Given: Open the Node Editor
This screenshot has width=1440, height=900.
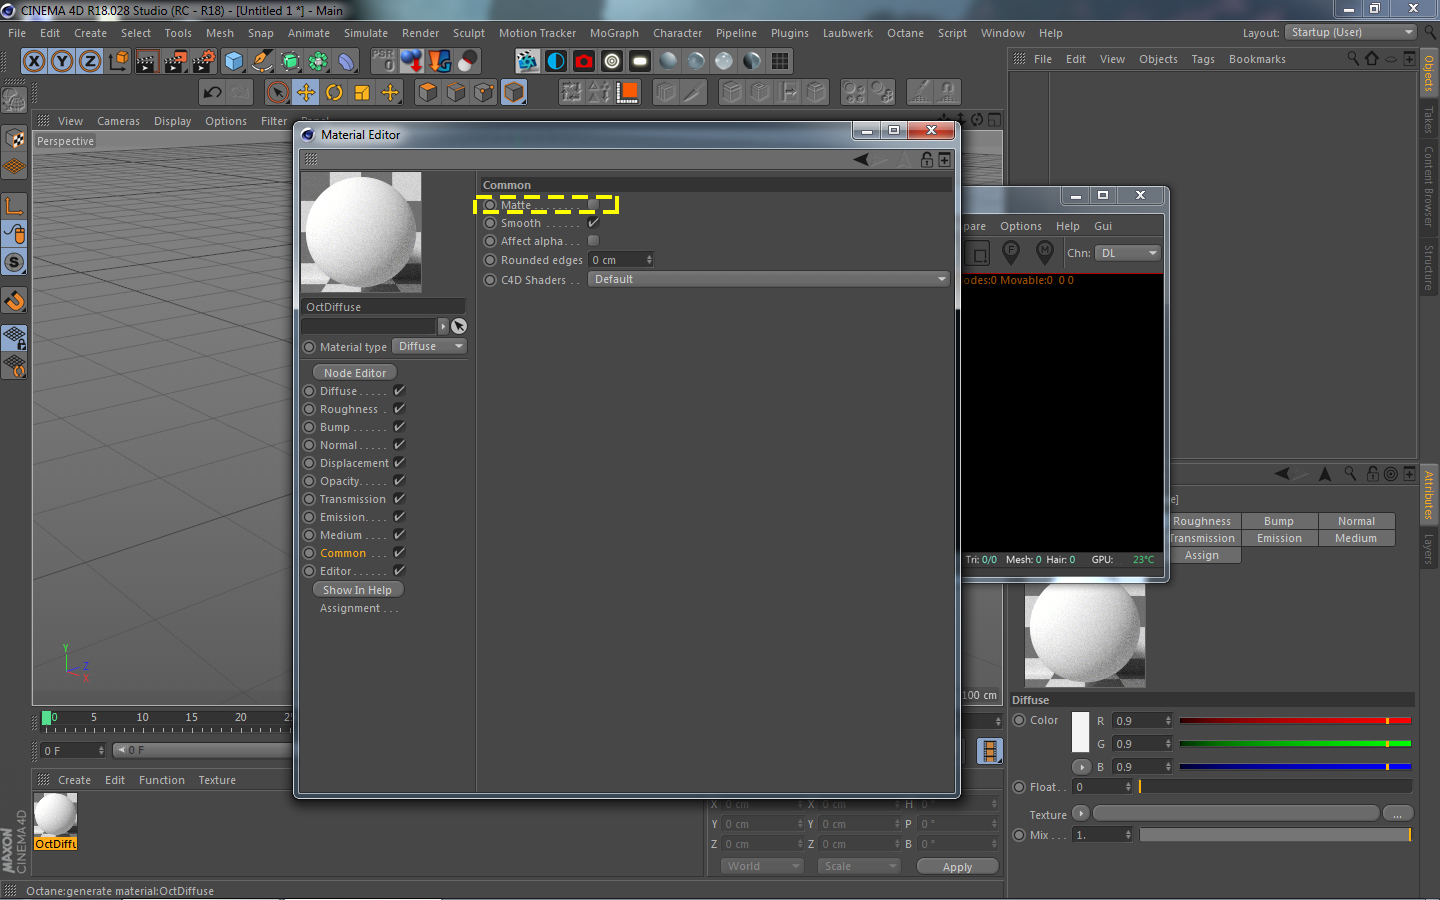Looking at the screenshot, I should pyautogui.click(x=355, y=373).
